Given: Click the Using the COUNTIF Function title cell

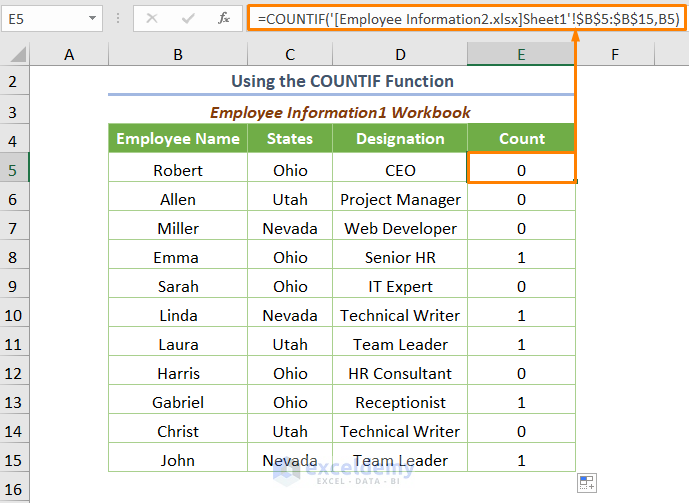Looking at the screenshot, I should [342, 81].
